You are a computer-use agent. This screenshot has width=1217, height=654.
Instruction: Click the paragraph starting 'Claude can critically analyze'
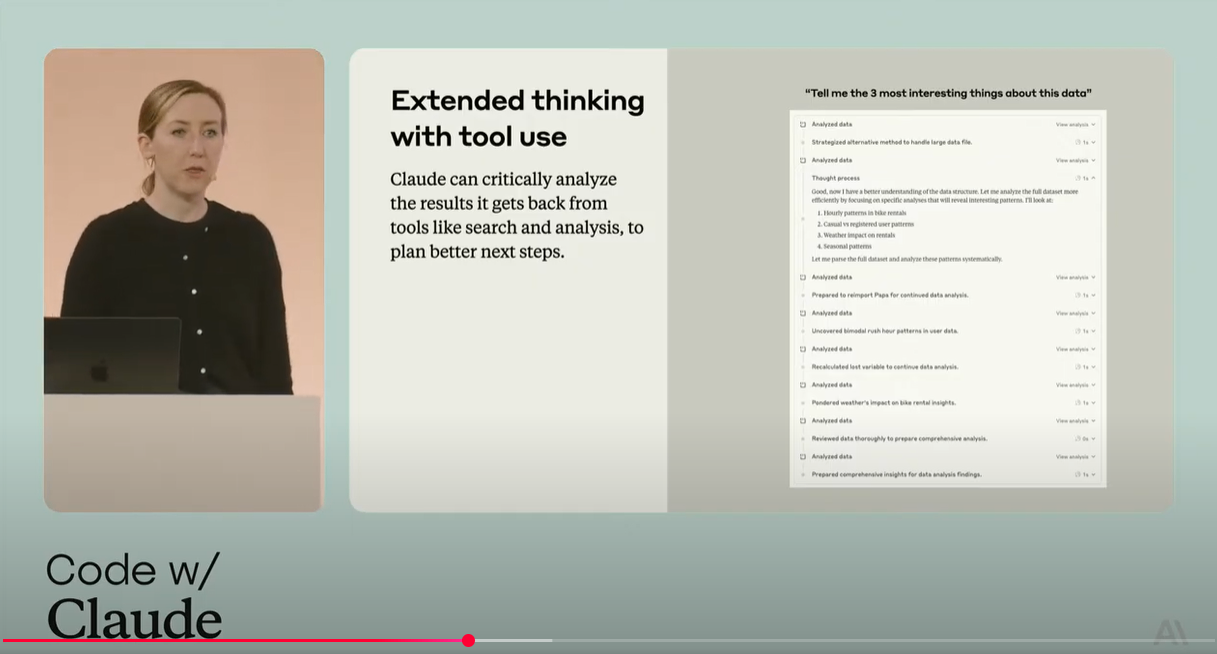(516, 215)
